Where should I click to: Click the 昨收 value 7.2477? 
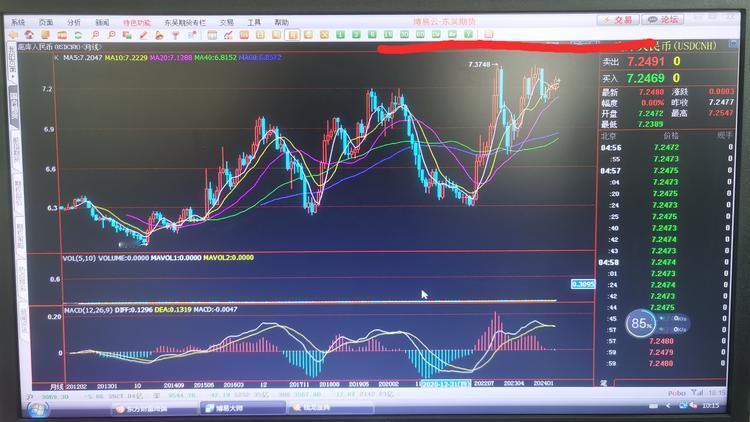tap(721, 102)
